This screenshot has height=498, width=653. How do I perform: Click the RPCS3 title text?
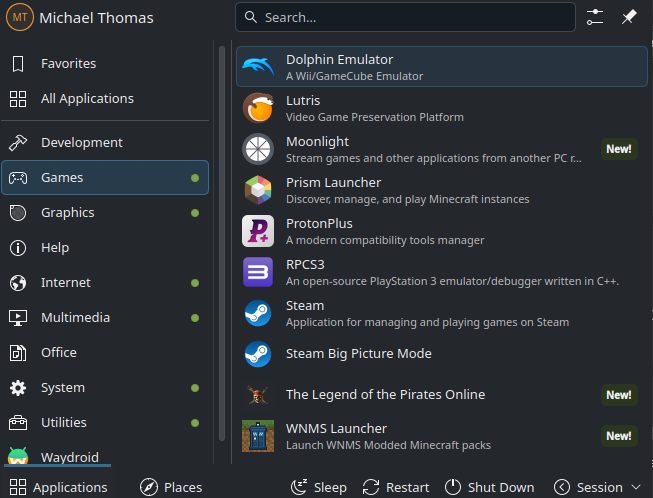point(305,265)
